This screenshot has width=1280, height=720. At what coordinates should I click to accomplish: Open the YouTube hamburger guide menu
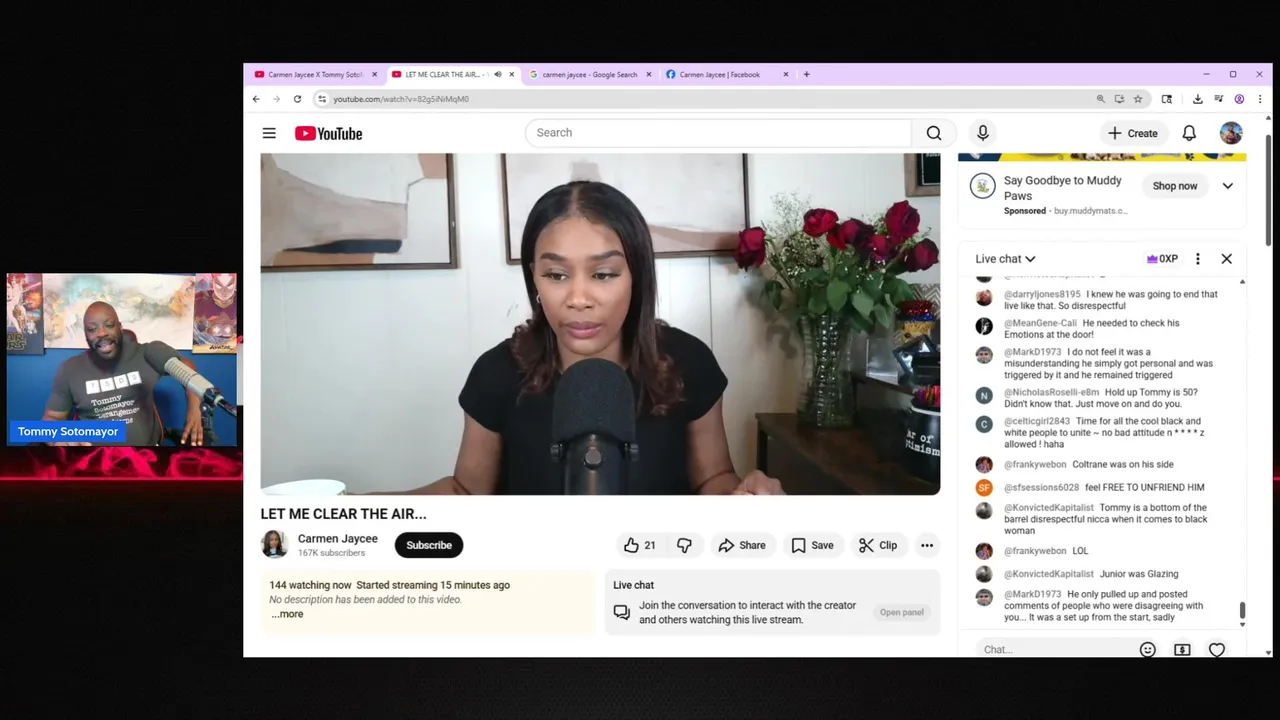pyautogui.click(x=269, y=133)
